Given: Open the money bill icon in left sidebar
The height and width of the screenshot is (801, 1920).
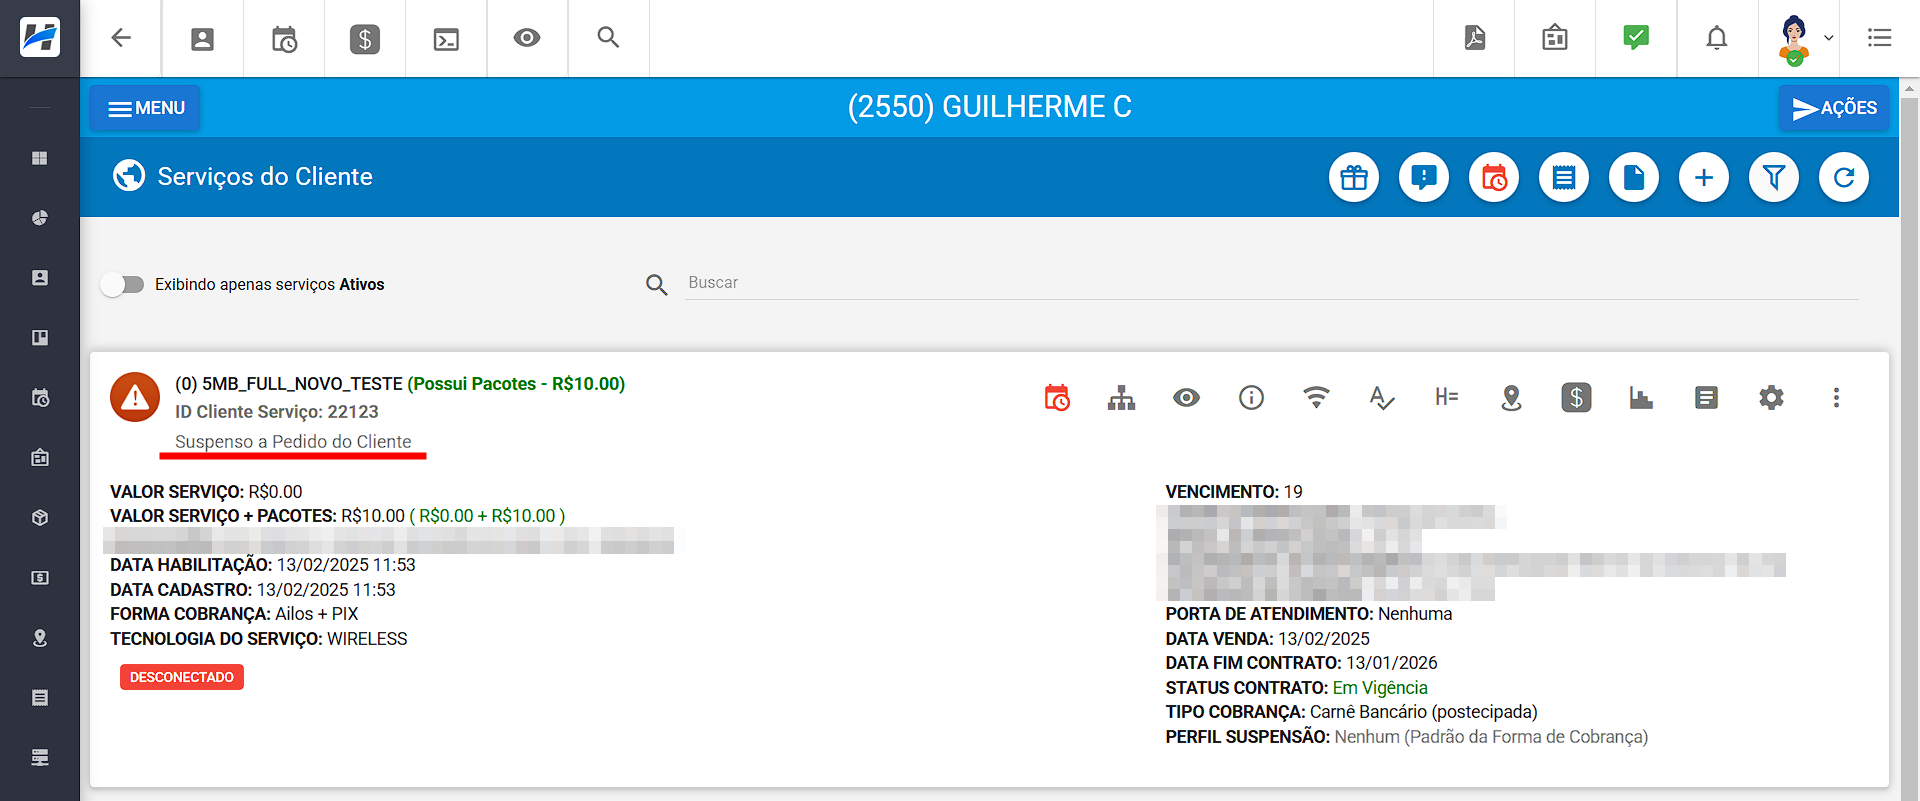Looking at the screenshot, I should [x=40, y=578].
